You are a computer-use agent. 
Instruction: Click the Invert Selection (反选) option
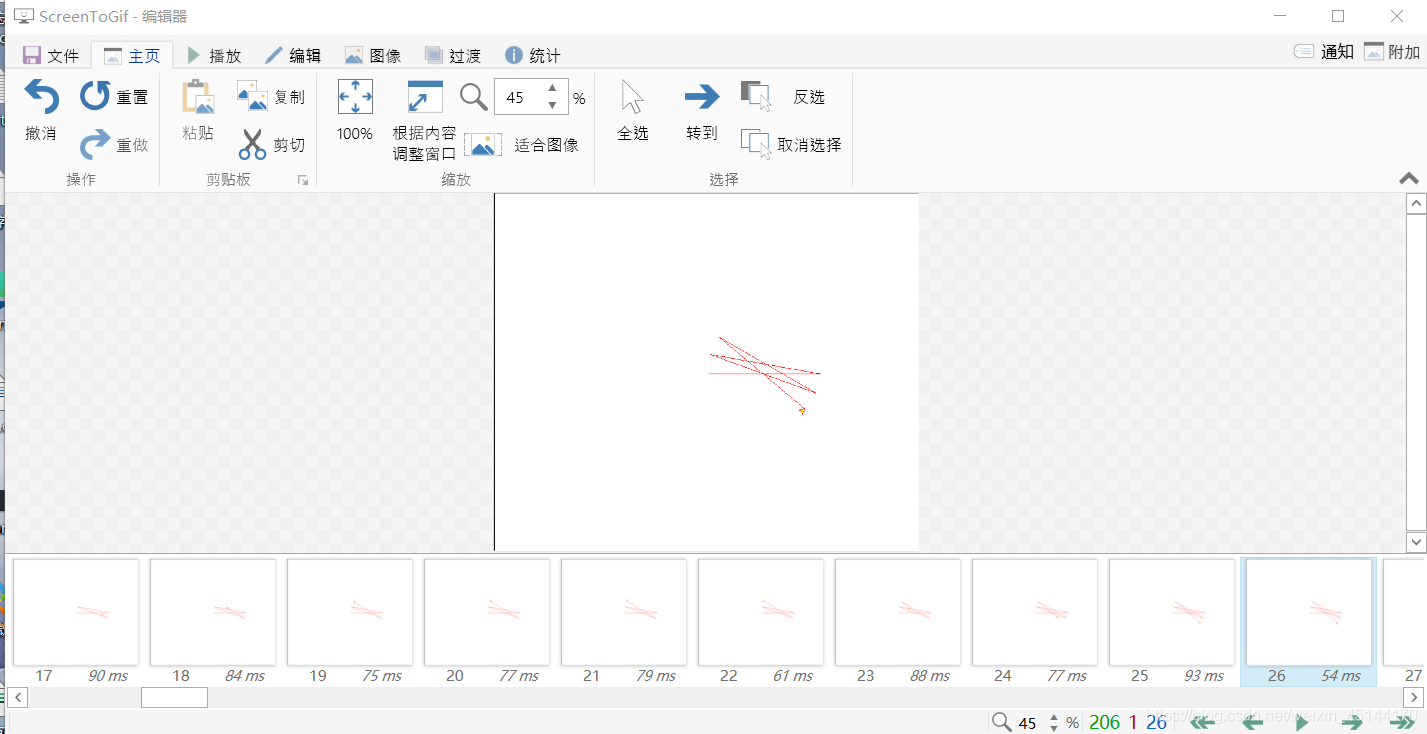click(790, 96)
